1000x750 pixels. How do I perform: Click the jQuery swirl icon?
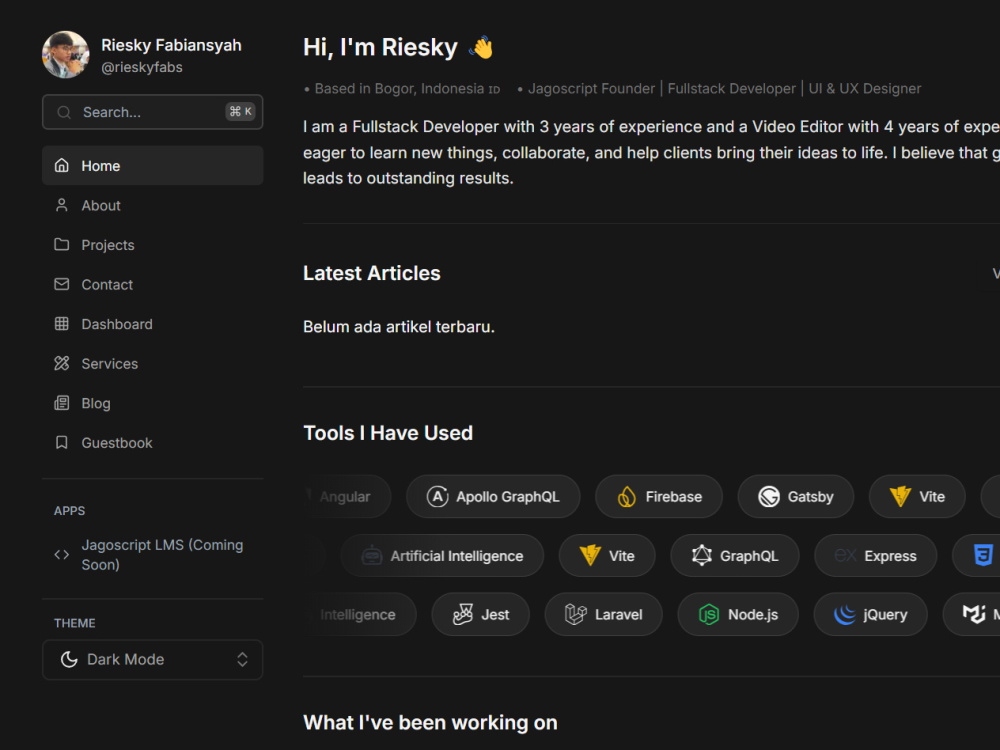845,614
